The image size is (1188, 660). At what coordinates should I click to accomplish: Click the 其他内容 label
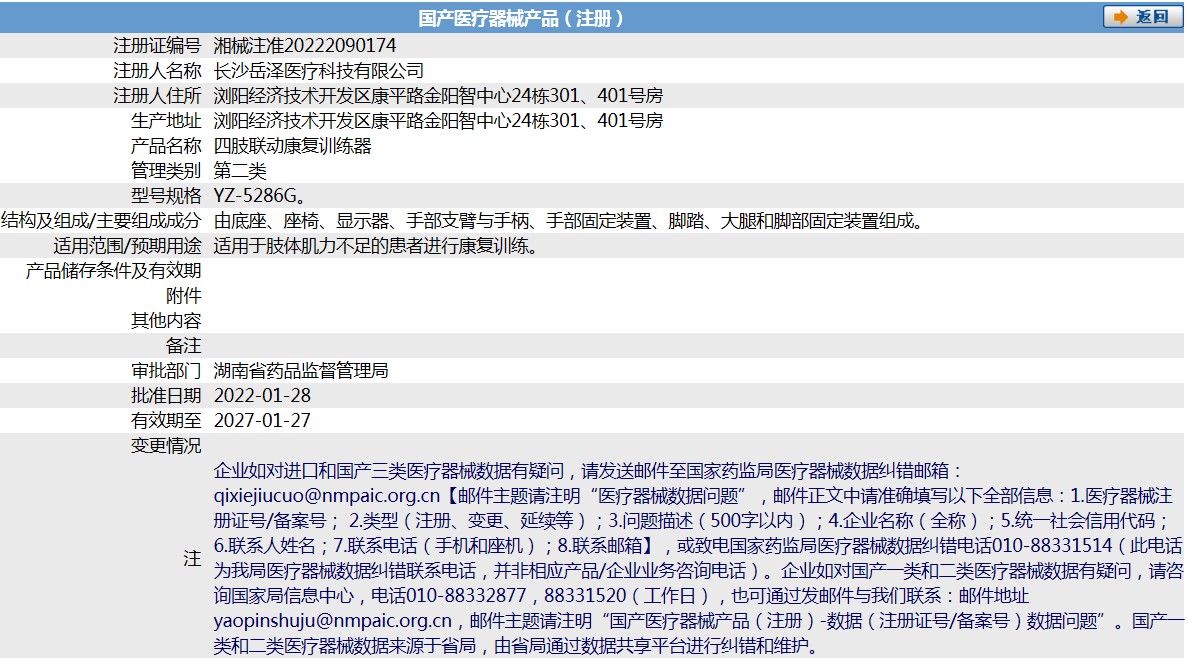(166, 321)
